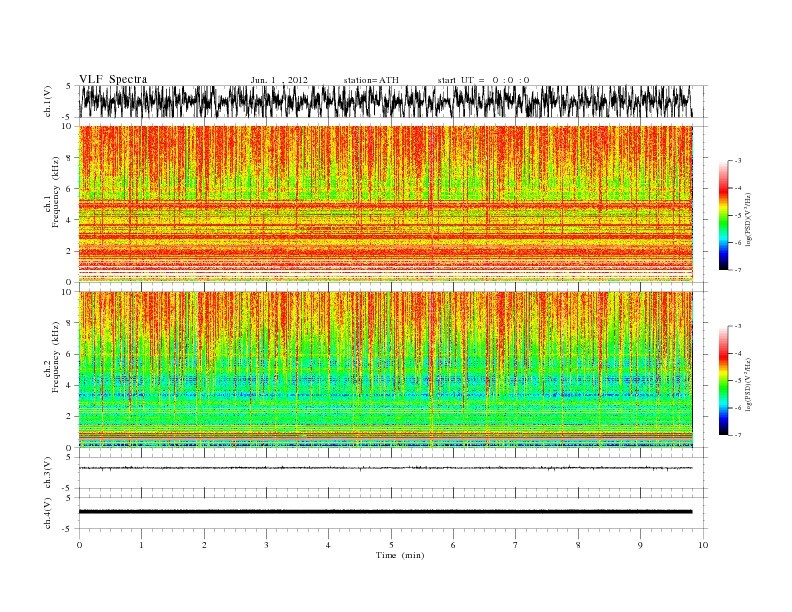Click time-axis tick label "7"
Image resolution: width=792 pixels, height=612 pixels.
[x=516, y=545]
